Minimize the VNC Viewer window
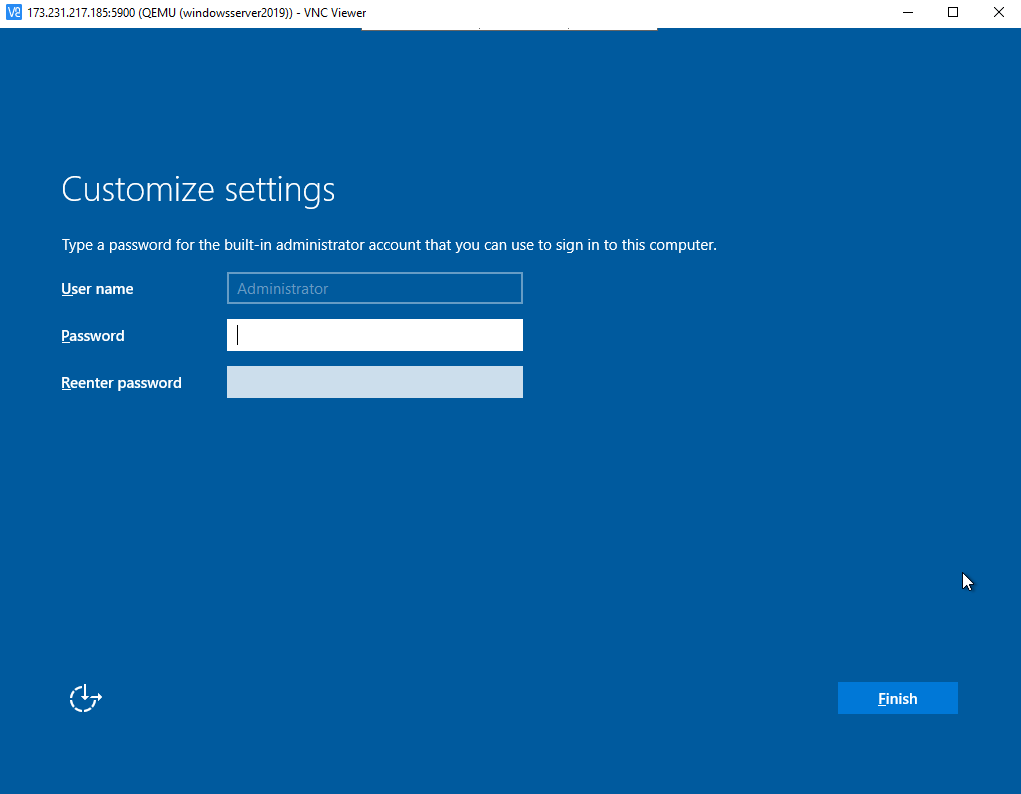Viewport: 1021px width, 794px height. (908, 12)
